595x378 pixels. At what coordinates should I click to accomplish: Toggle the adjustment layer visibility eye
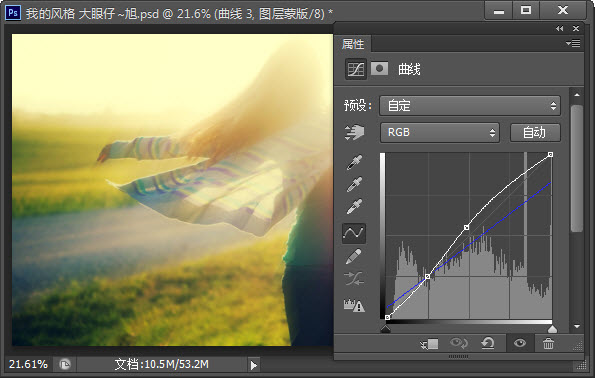pyautogui.click(x=520, y=343)
